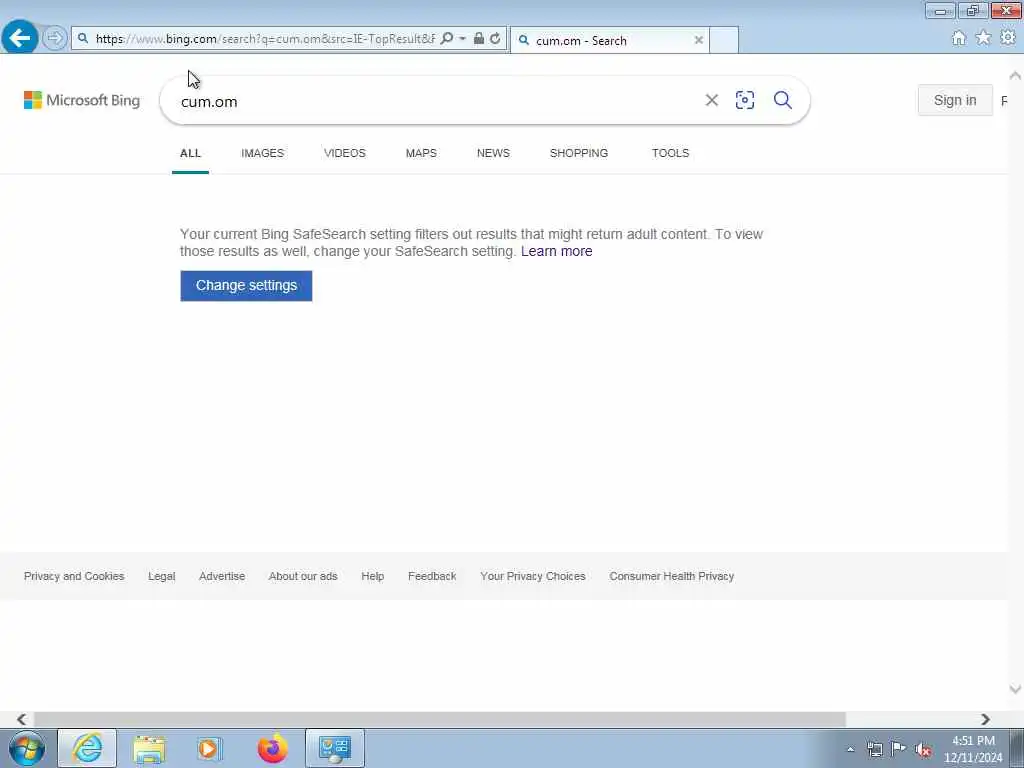Click the vertical scrollbar up arrow
Viewport: 1024px width, 768px height.
pos(1015,76)
